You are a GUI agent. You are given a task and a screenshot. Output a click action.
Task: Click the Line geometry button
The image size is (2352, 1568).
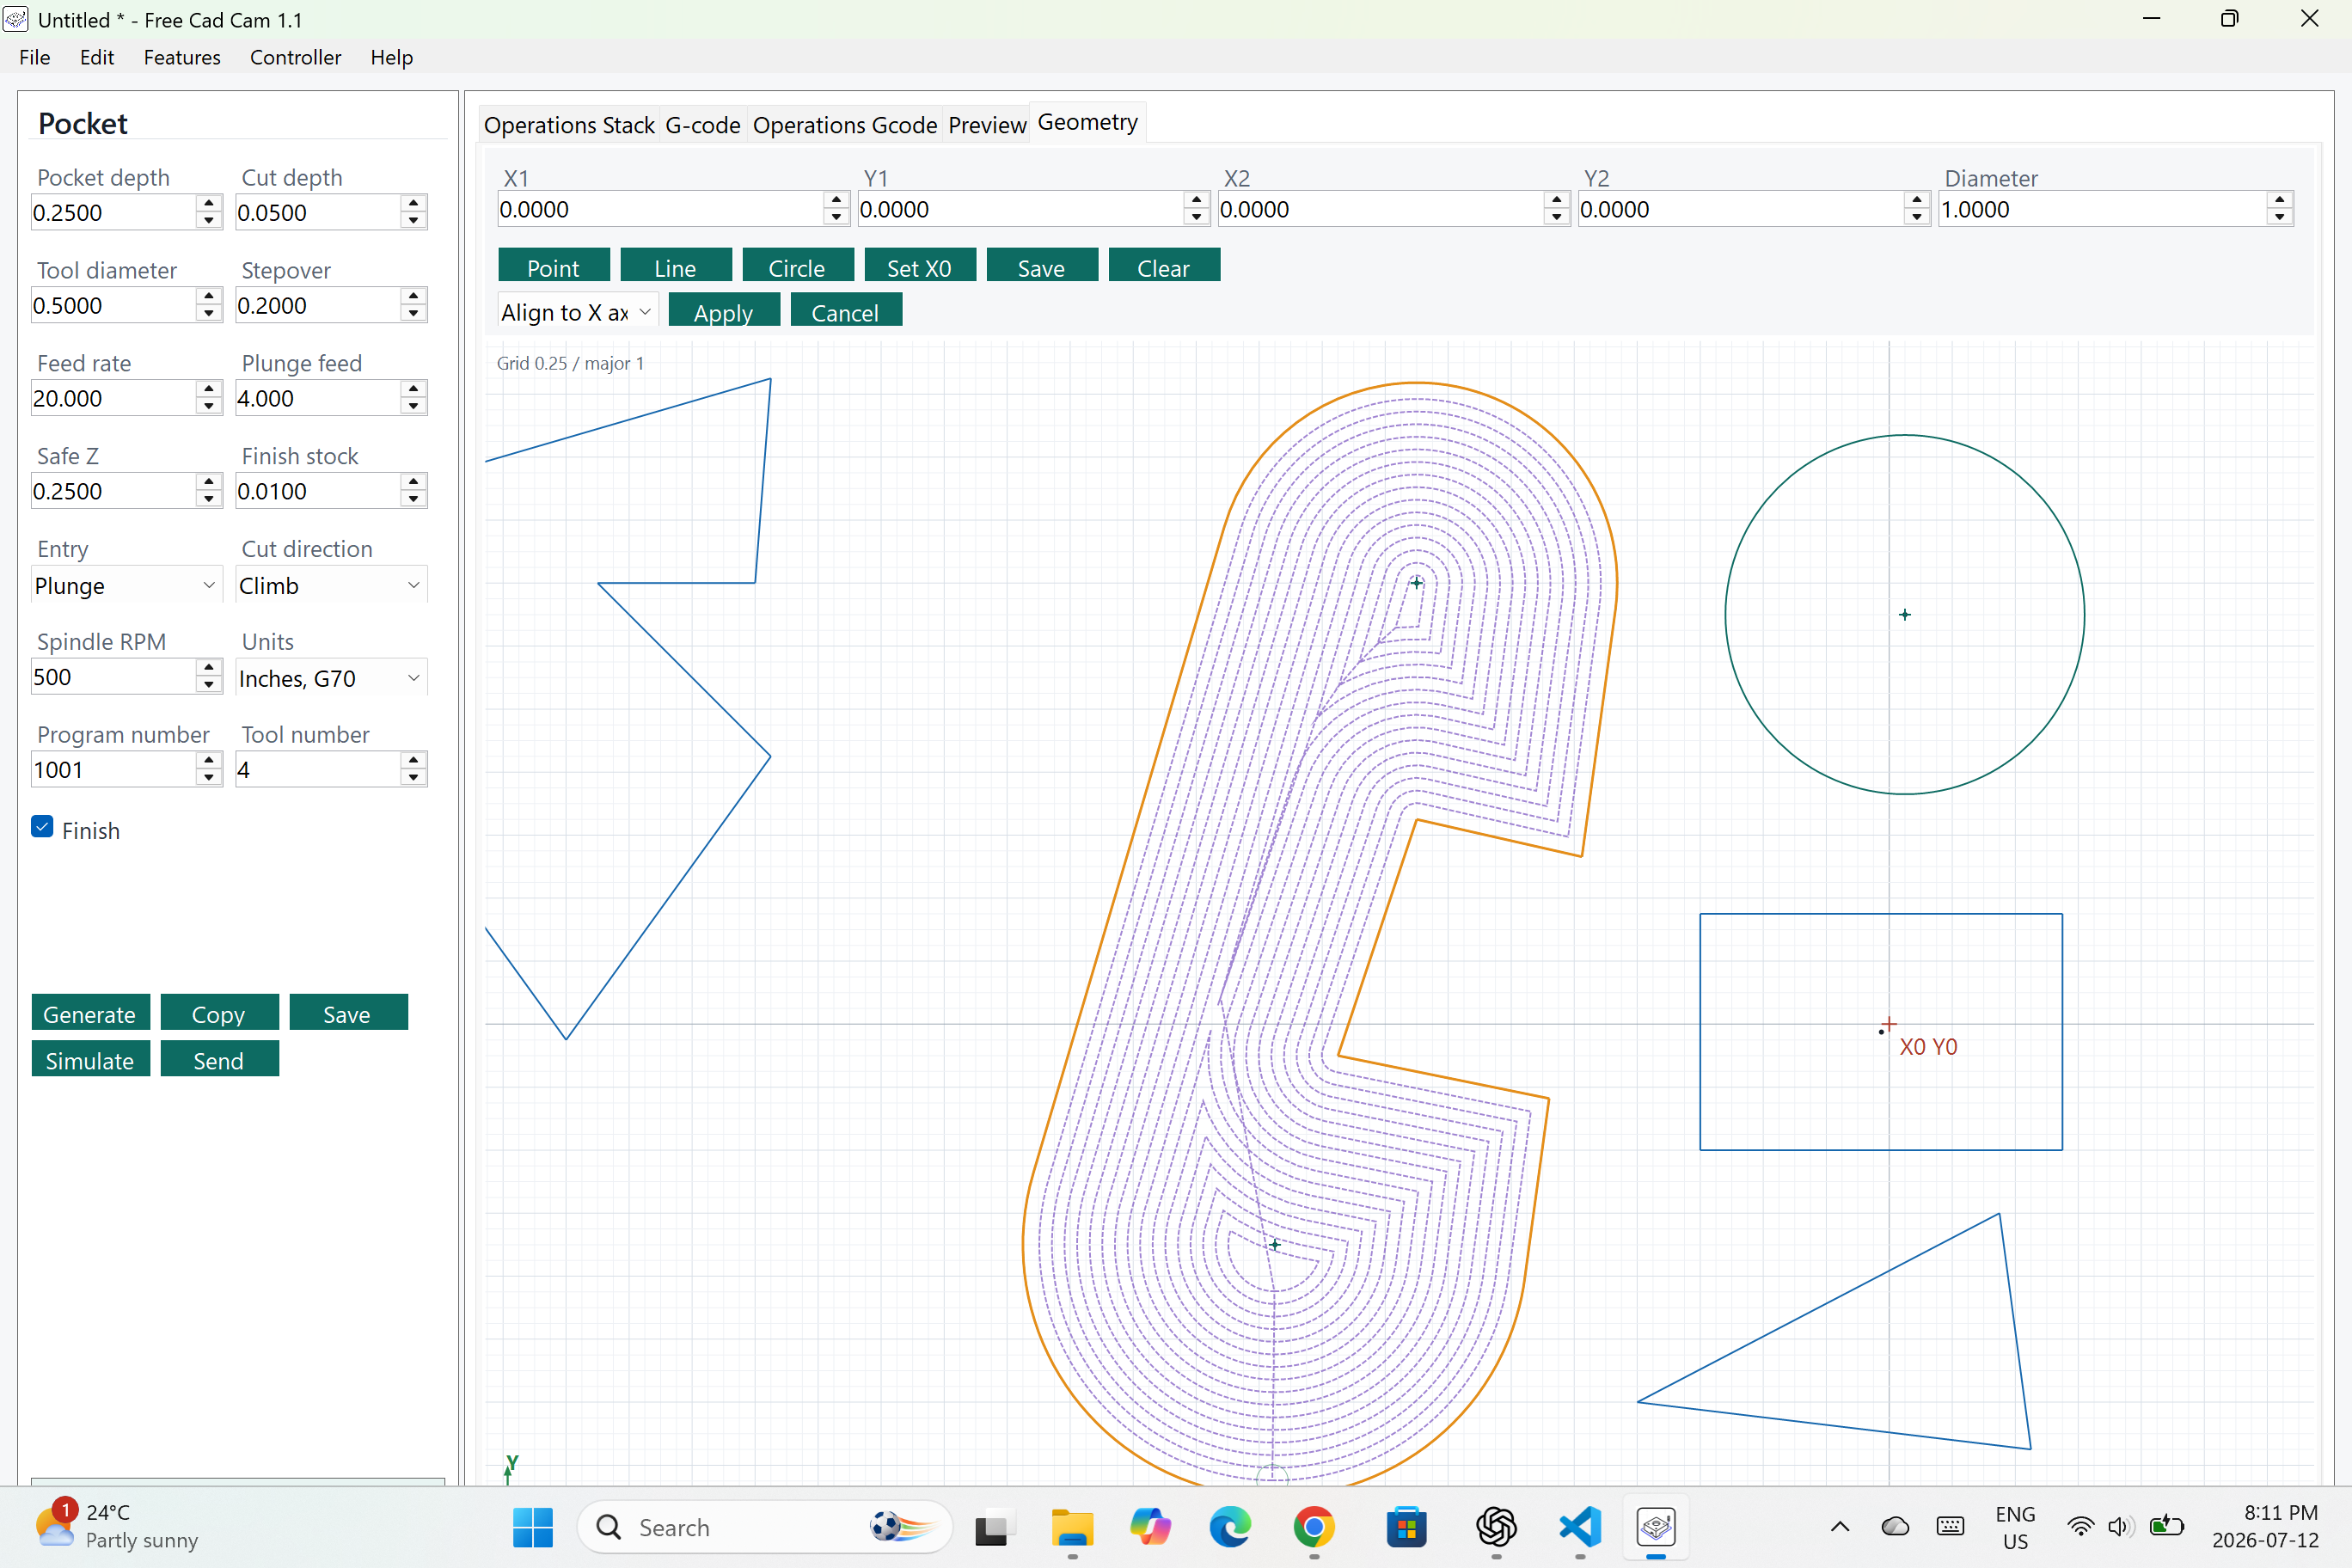click(x=675, y=266)
